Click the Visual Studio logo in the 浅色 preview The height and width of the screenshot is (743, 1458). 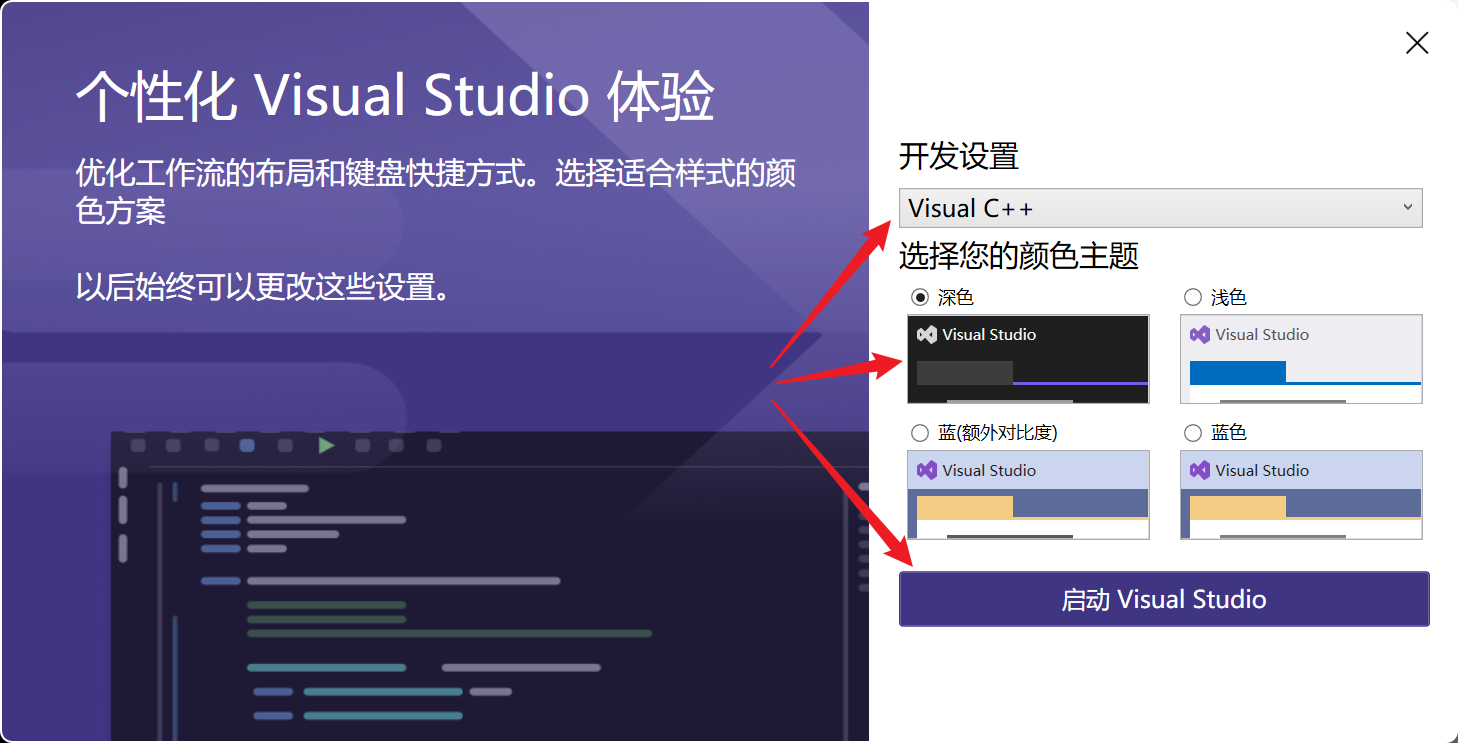coord(1198,334)
